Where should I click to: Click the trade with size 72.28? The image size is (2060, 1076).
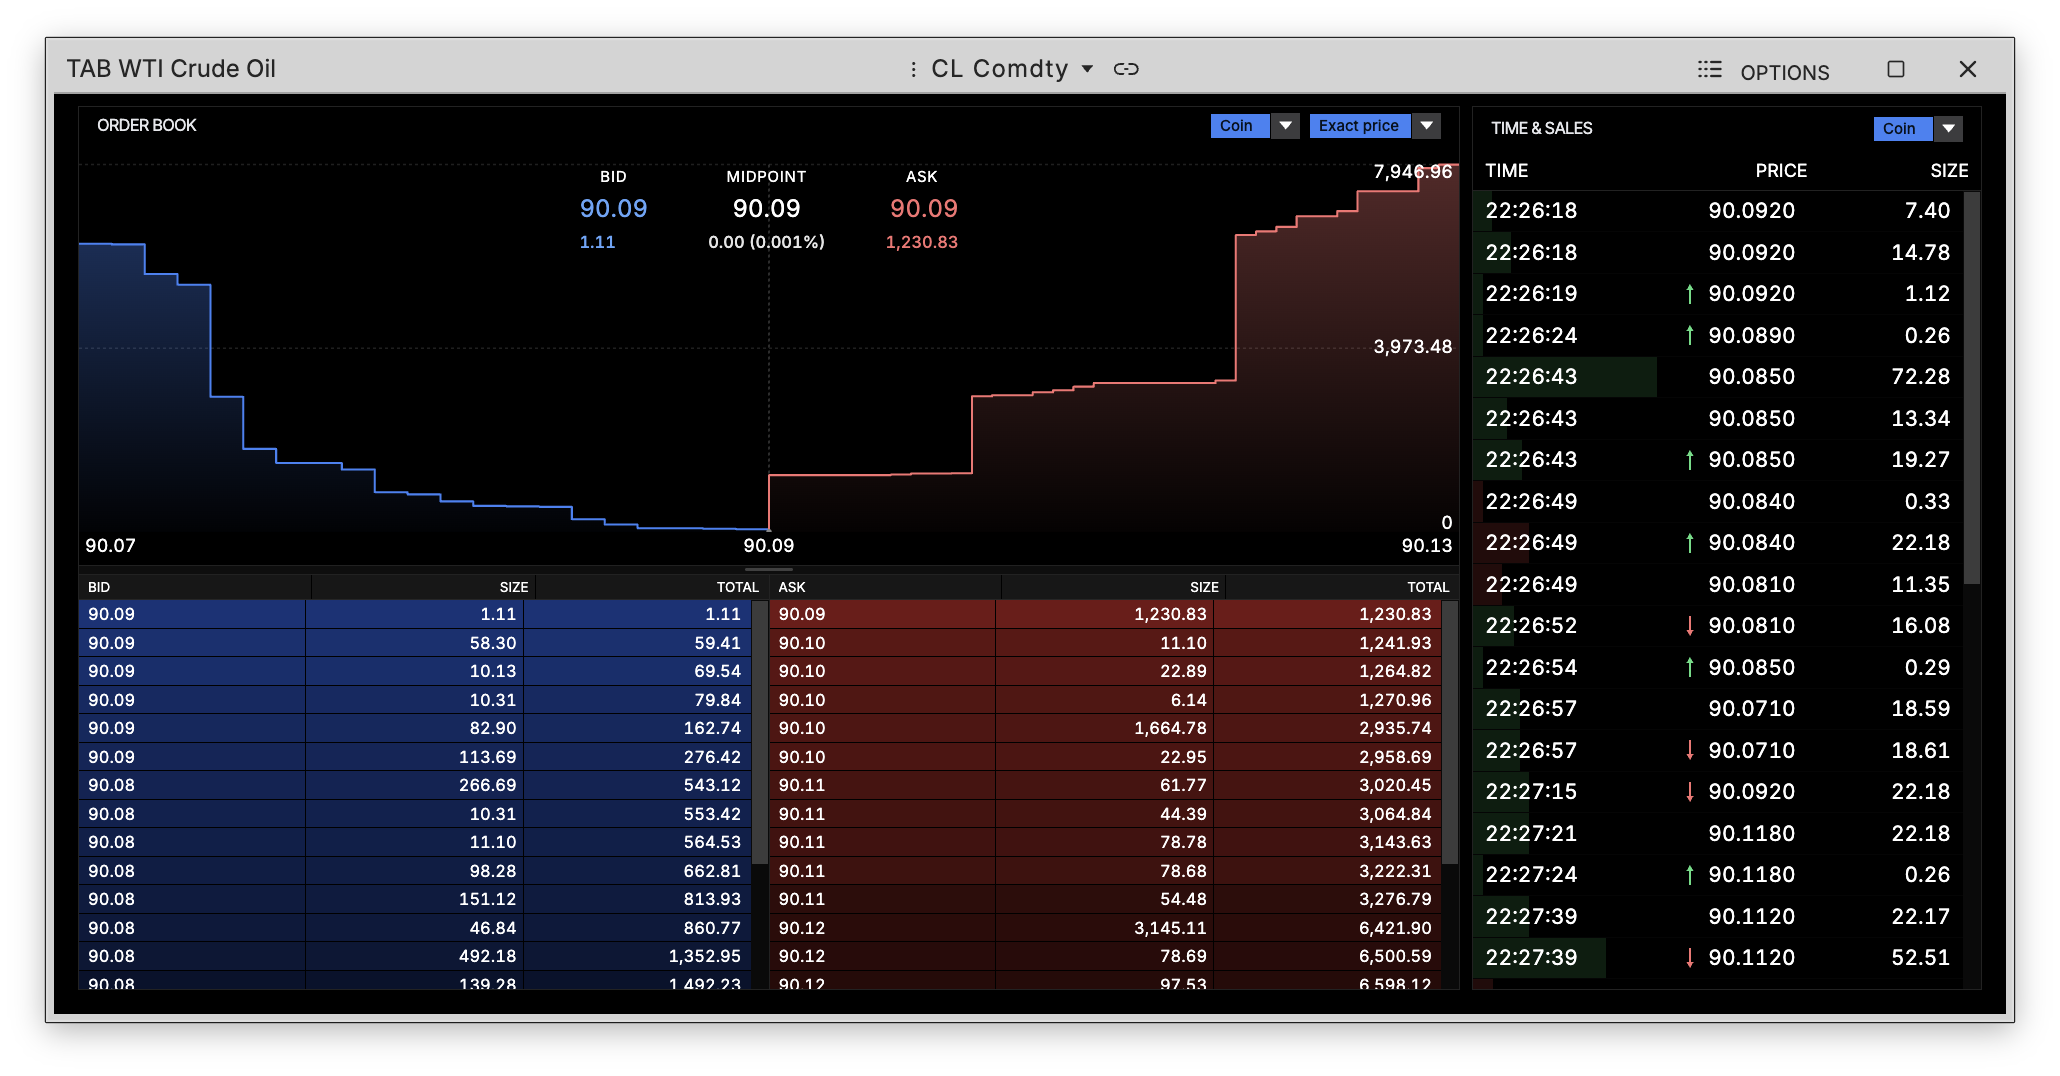coord(1718,377)
